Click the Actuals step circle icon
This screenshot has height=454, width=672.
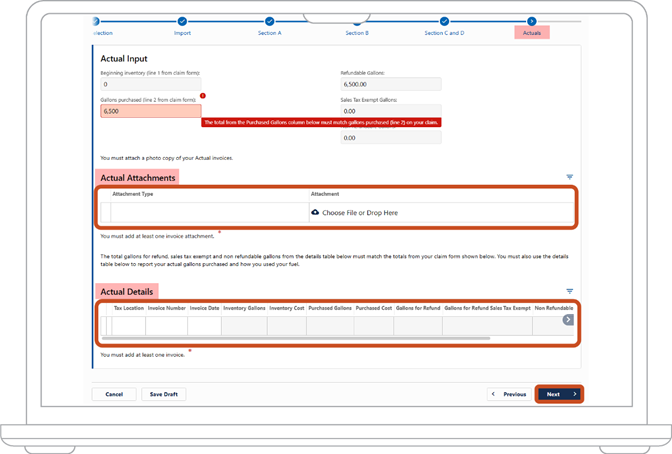pos(532,21)
